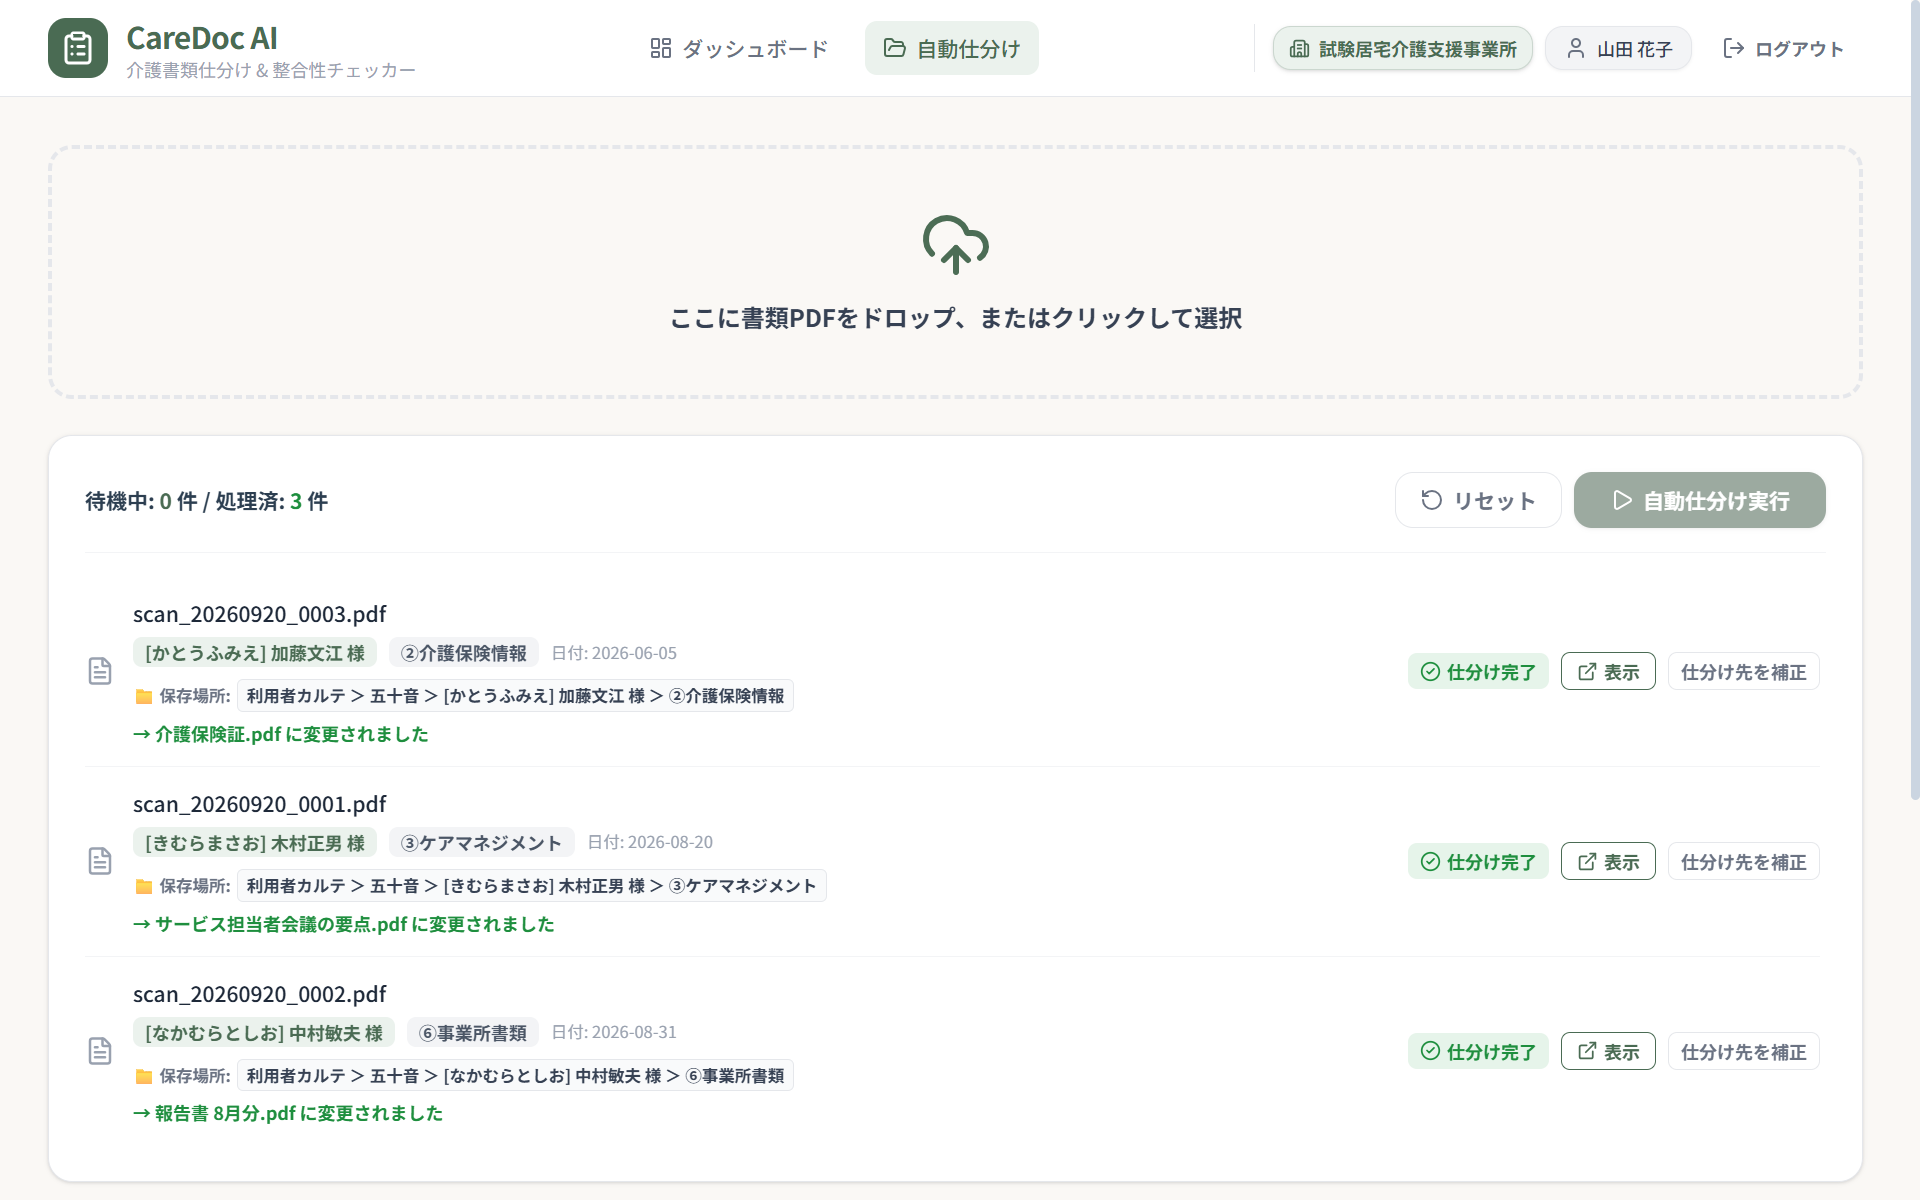Image resolution: width=1920 pixels, height=1200 pixels.
Task: Run 自動仕分け実行
Action: [x=1700, y=500]
